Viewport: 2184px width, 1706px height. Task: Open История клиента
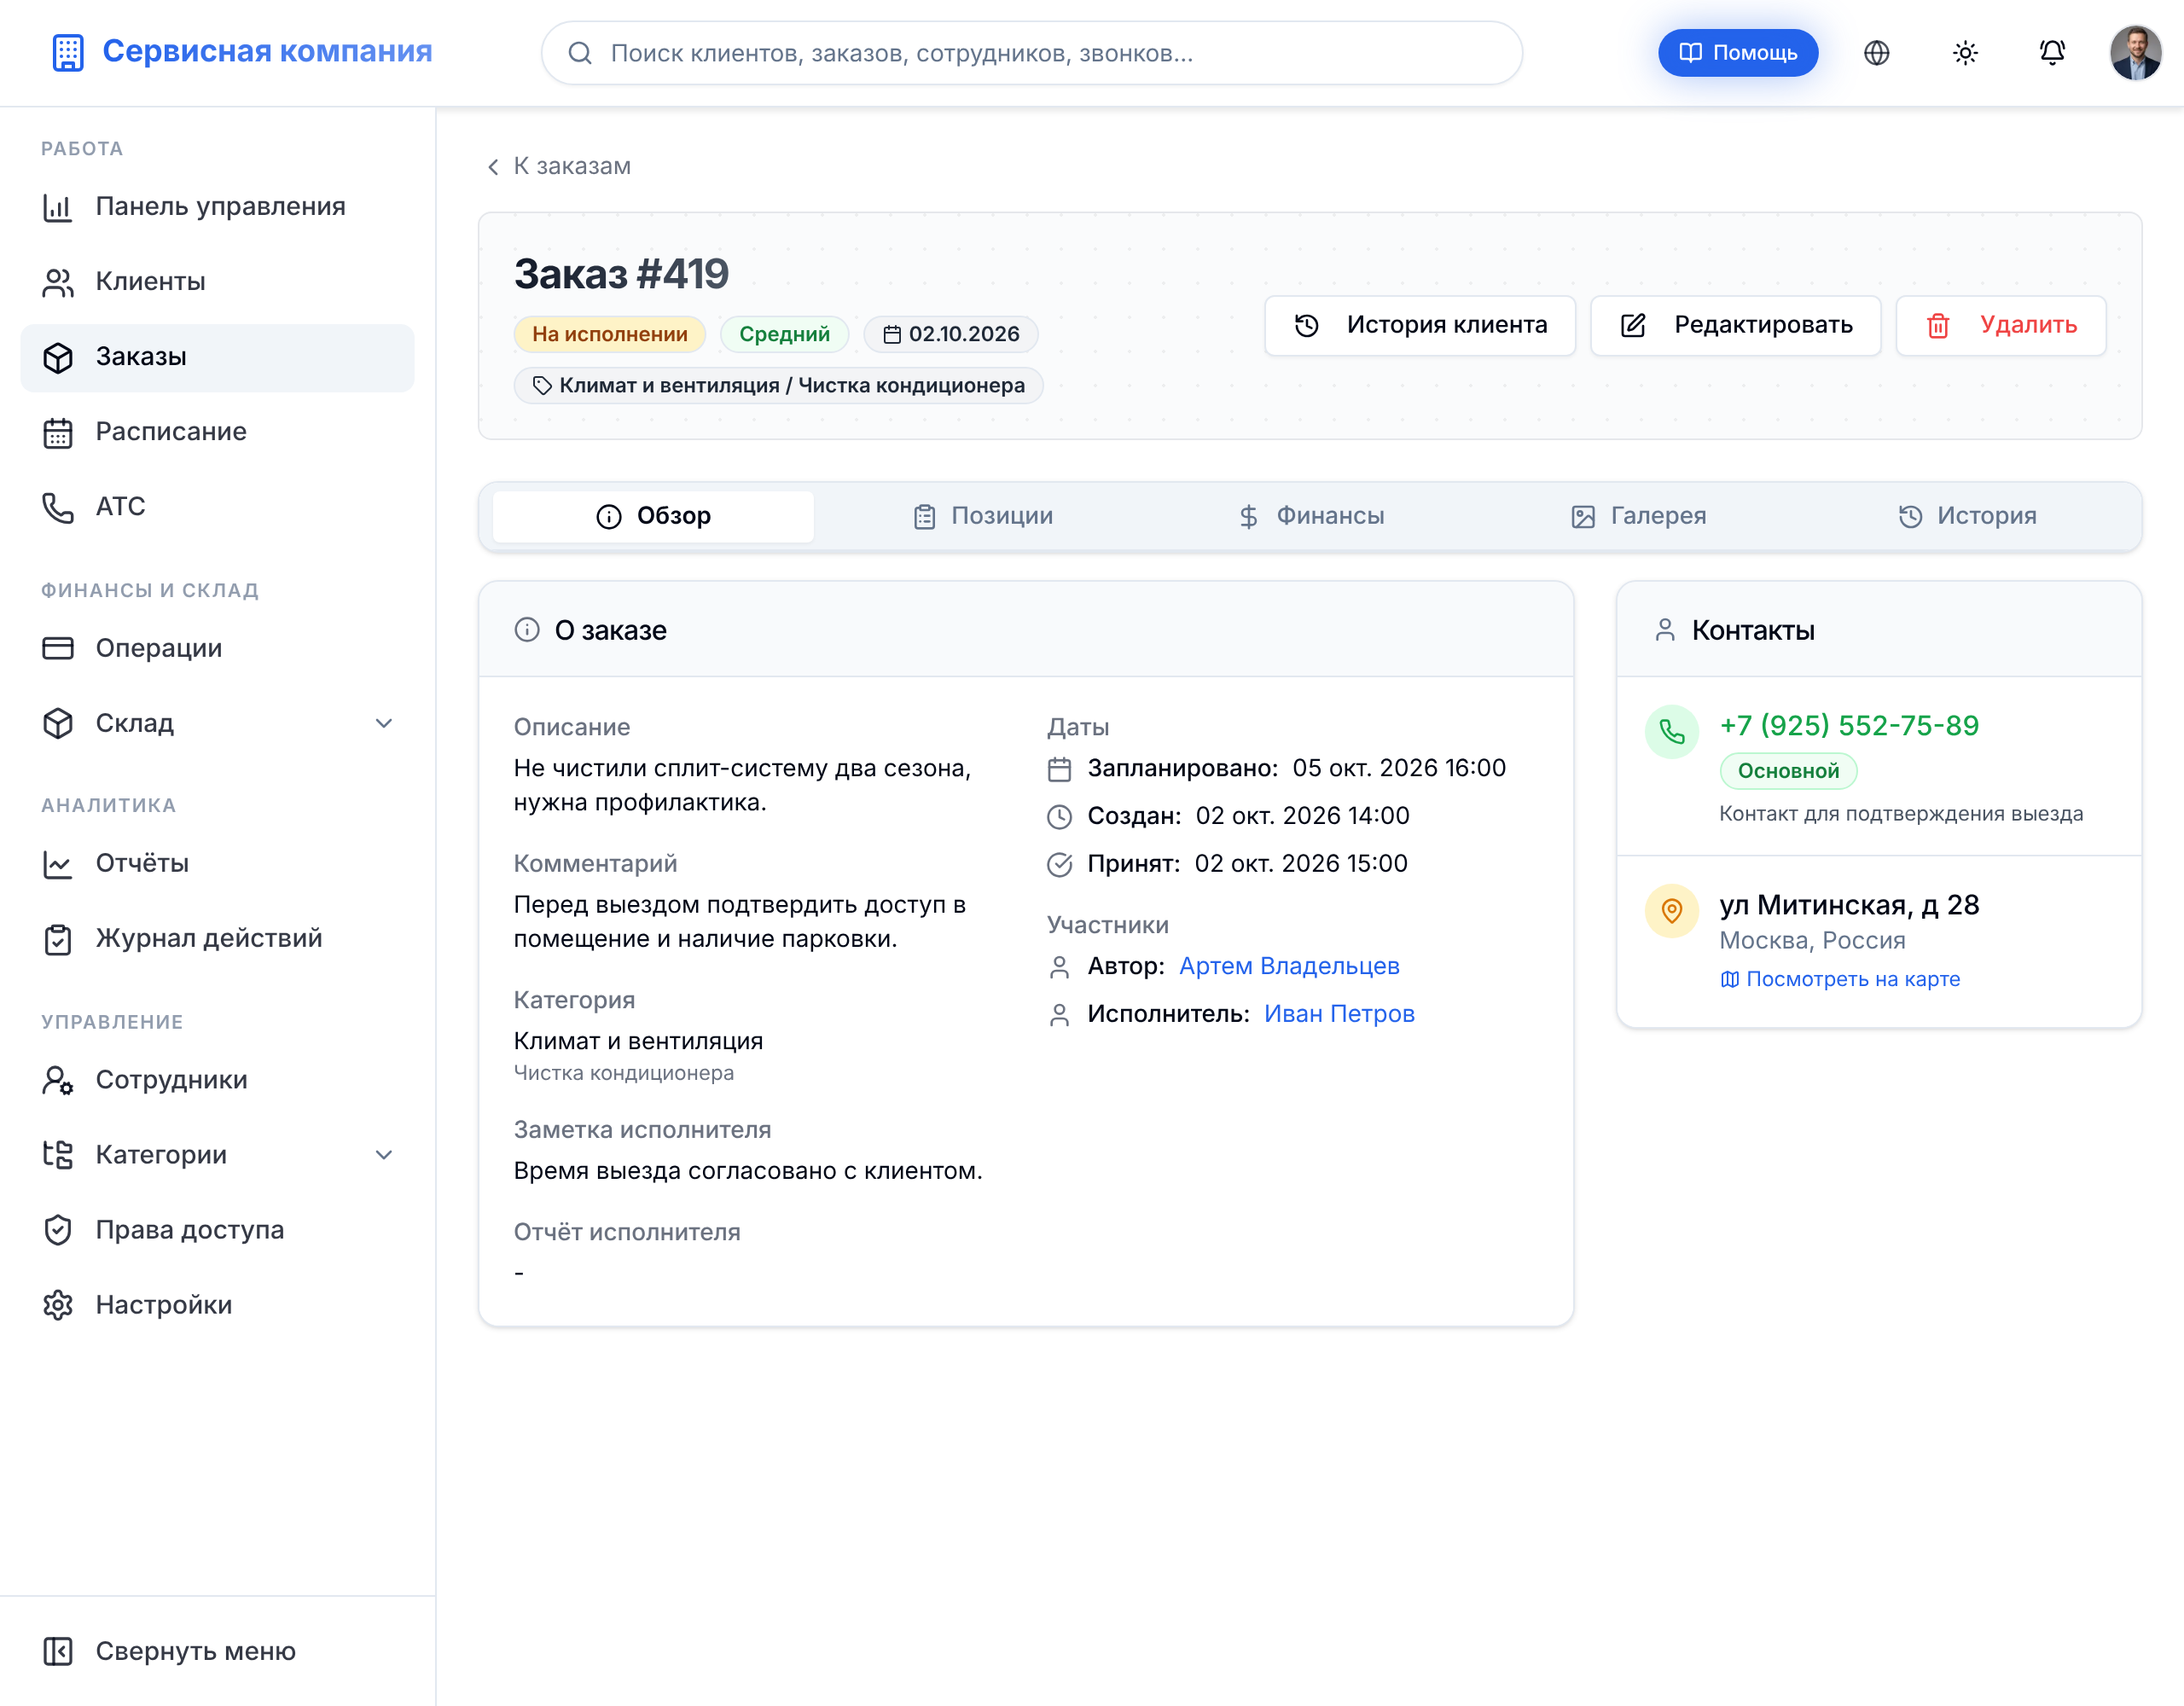pyautogui.click(x=1420, y=326)
